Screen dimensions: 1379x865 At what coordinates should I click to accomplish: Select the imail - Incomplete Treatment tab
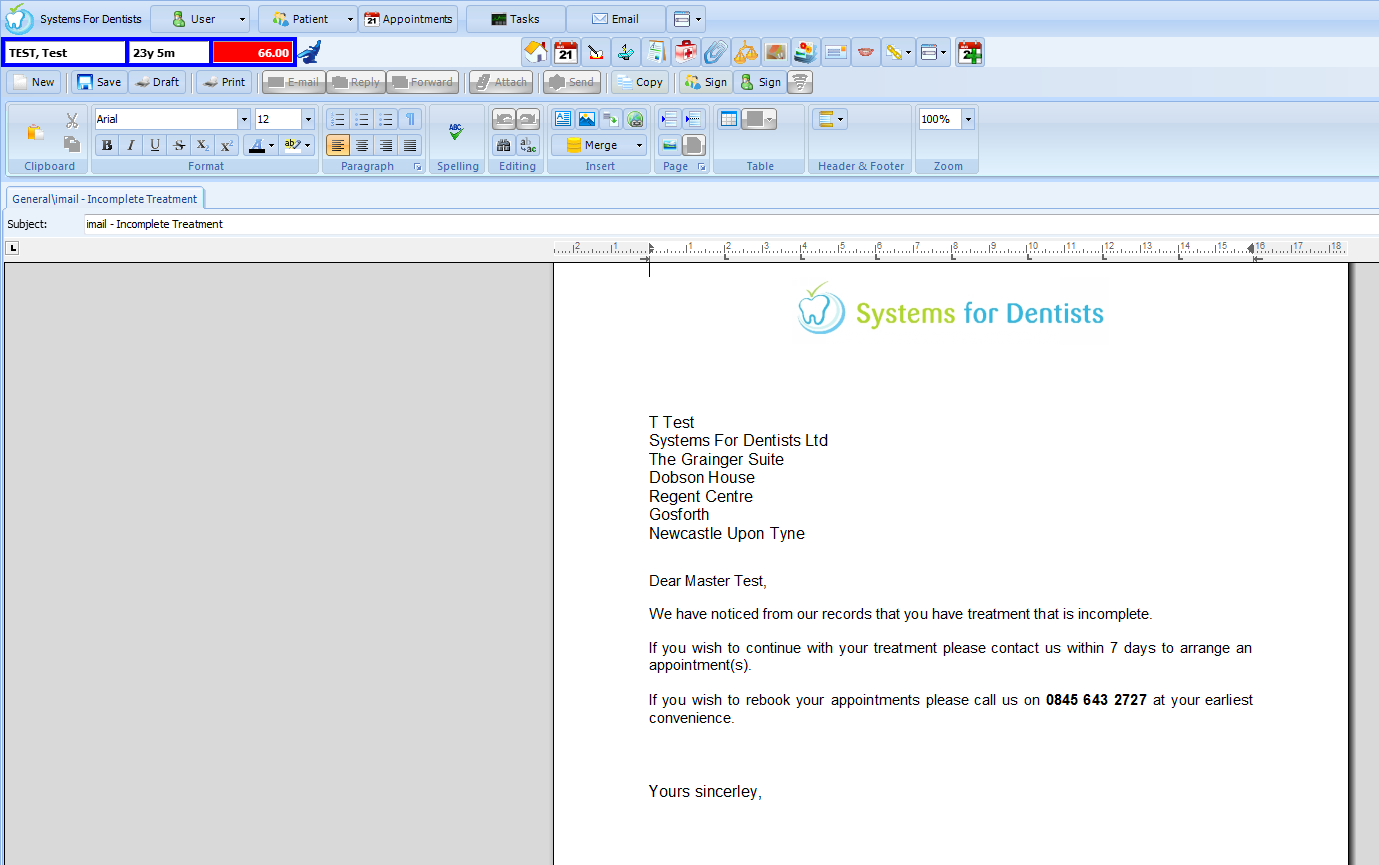click(105, 199)
